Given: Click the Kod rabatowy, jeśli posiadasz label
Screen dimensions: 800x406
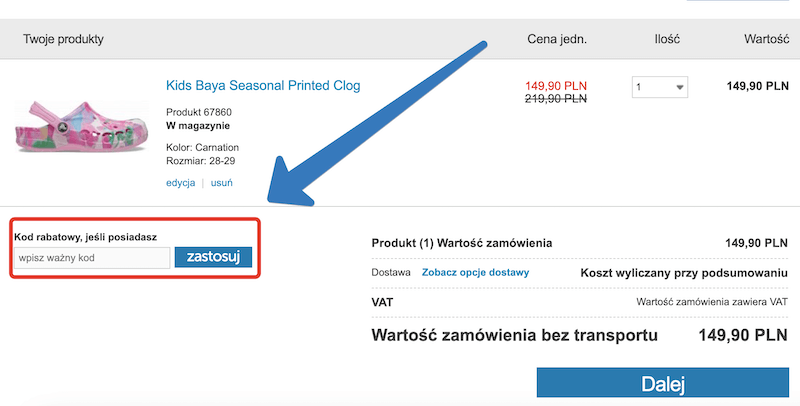Looking at the screenshot, I should (x=85, y=237).
